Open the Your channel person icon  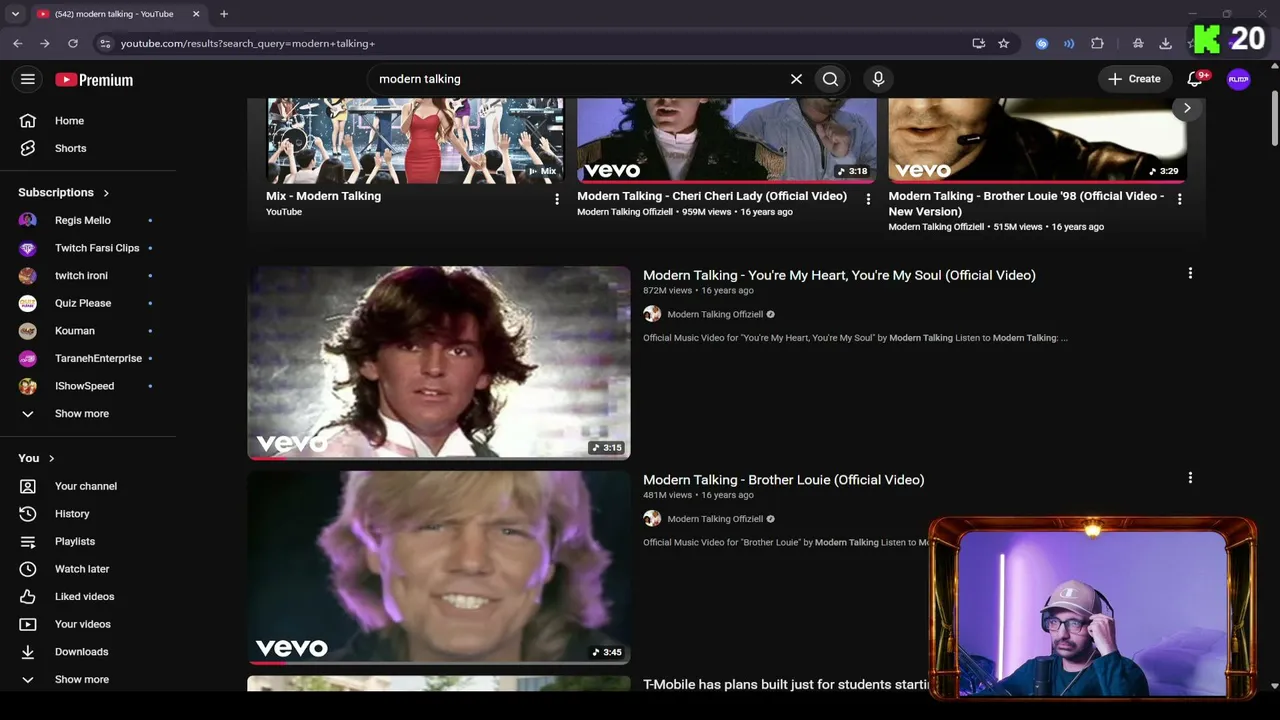point(28,486)
